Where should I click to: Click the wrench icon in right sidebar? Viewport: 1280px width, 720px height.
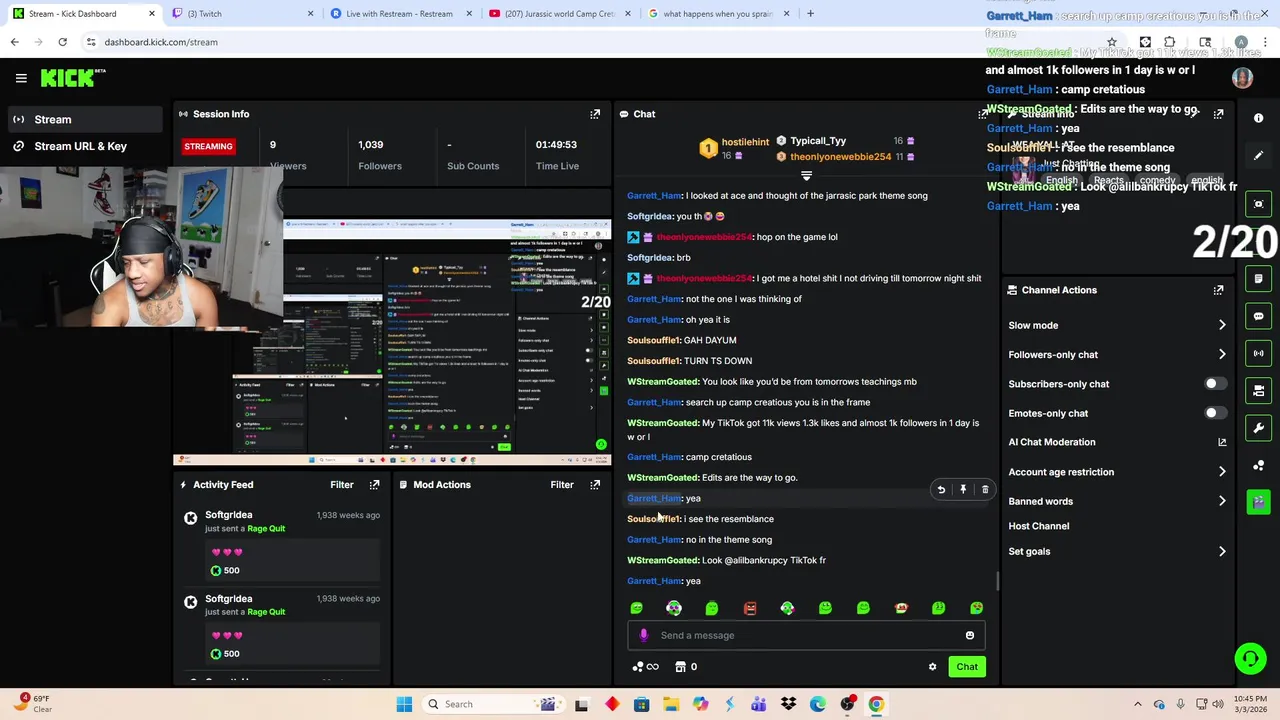click(x=1259, y=428)
